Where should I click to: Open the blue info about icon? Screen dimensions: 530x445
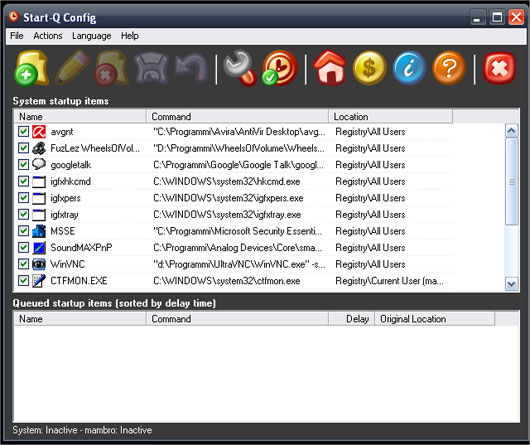click(409, 68)
